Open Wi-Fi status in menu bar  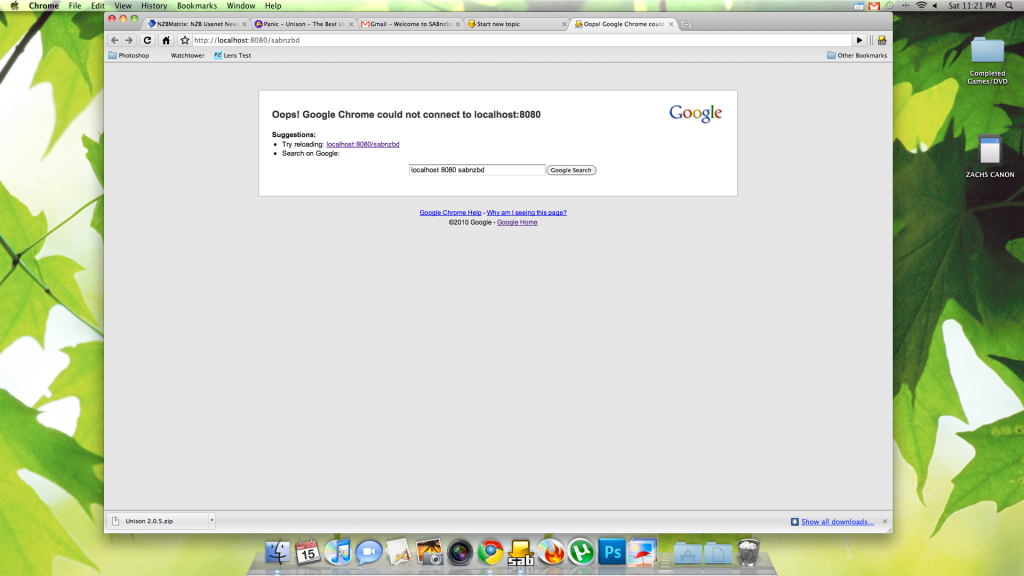[921, 6]
